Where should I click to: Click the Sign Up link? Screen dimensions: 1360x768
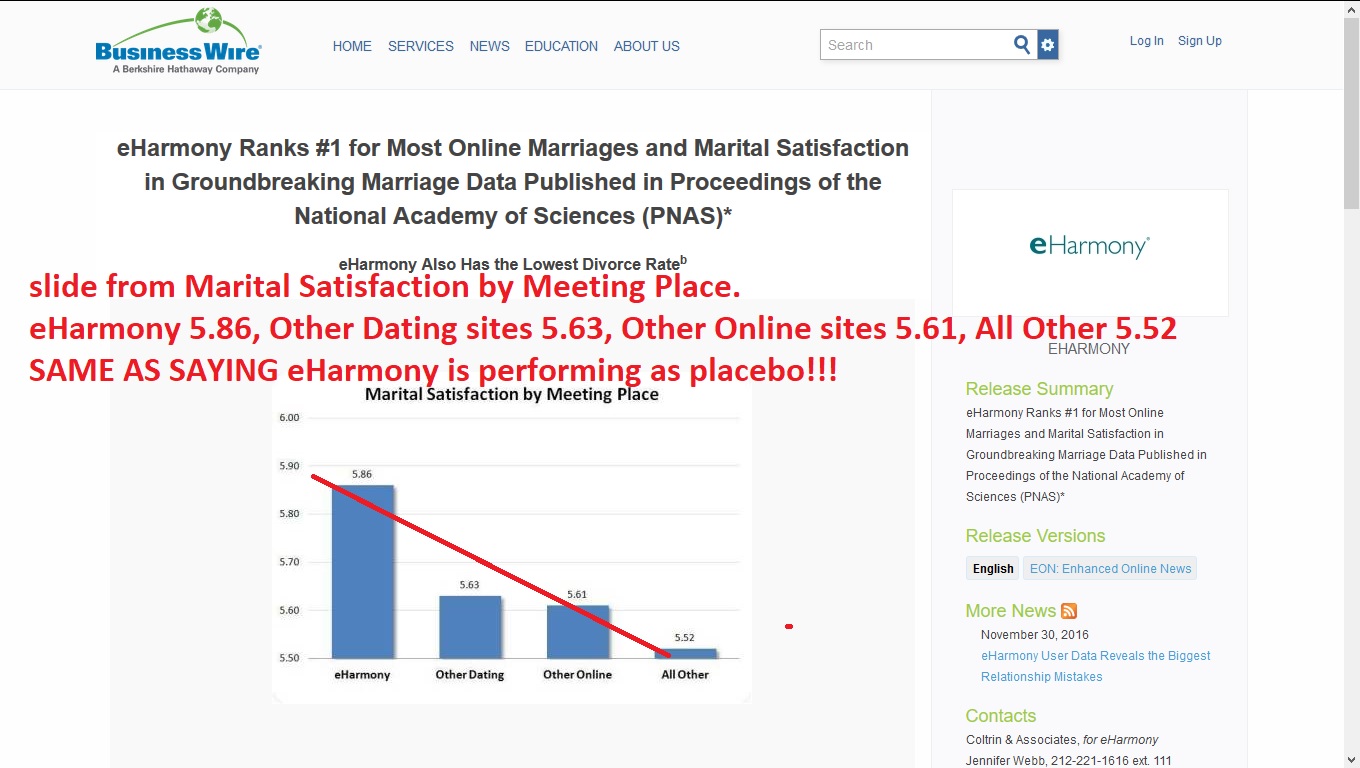(x=1200, y=41)
